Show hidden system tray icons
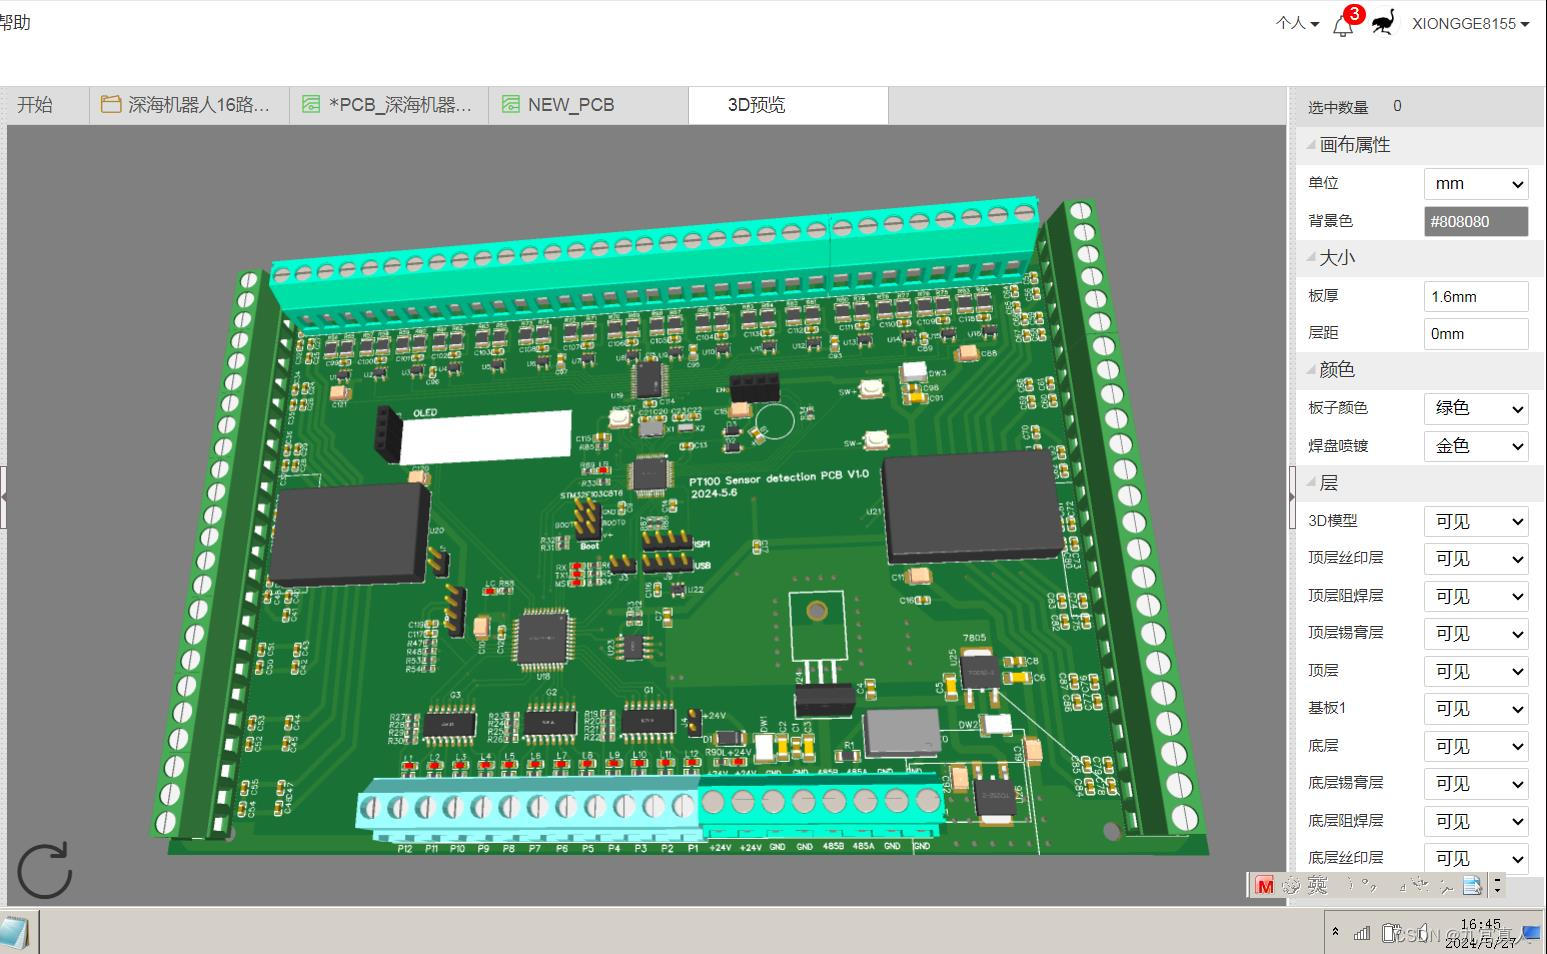This screenshot has width=1547, height=954. (1335, 932)
